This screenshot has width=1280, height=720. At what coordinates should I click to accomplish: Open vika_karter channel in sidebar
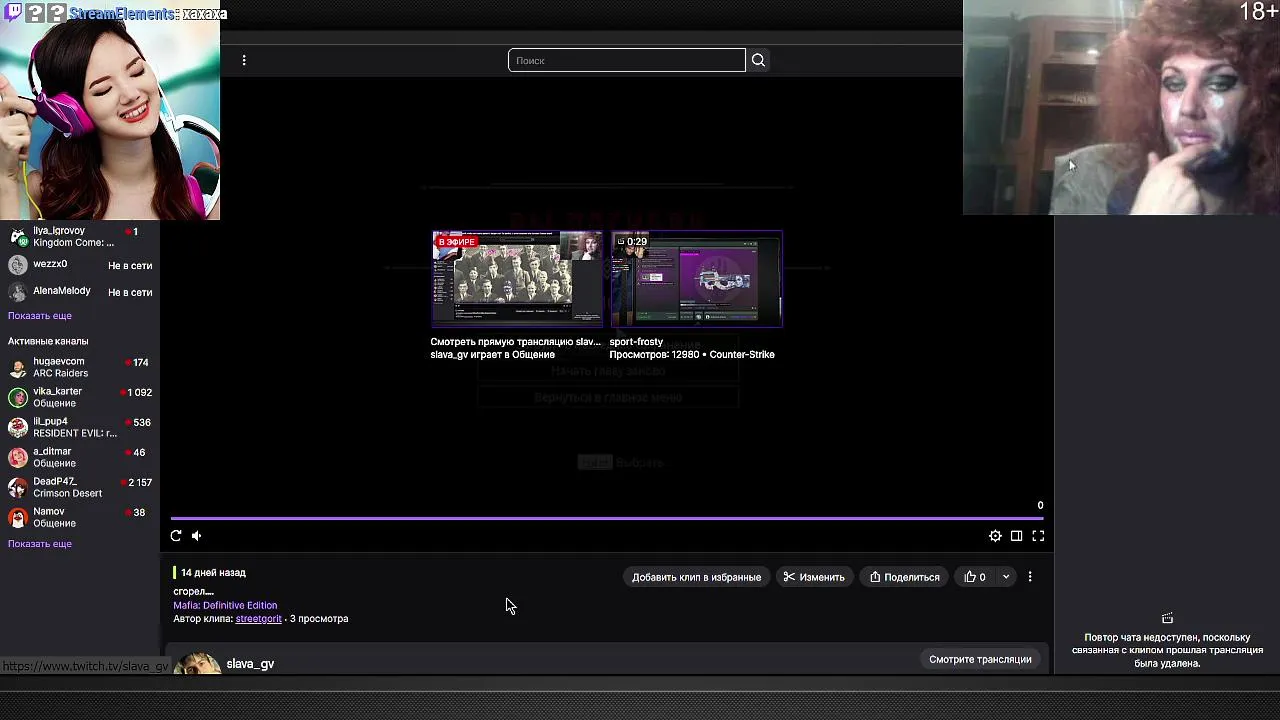(x=80, y=397)
